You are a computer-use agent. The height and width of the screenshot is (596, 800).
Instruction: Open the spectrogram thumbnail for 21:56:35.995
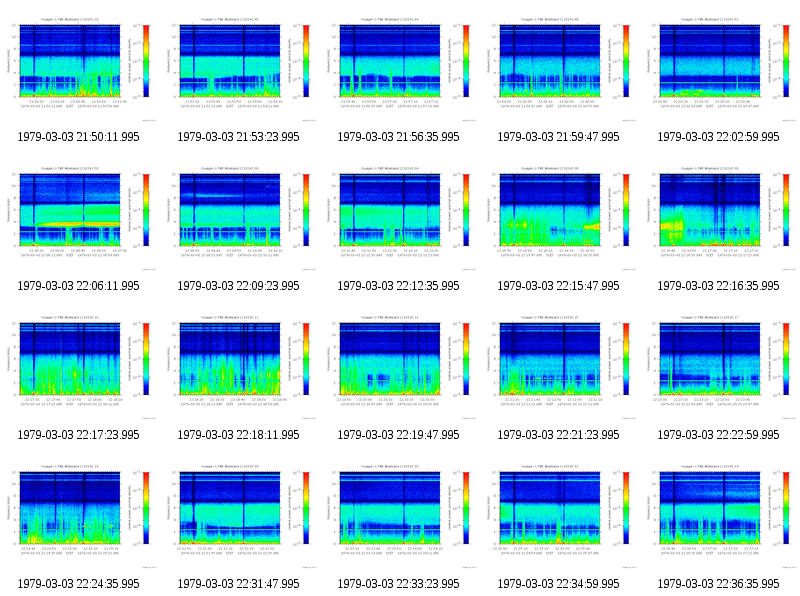coord(398,69)
